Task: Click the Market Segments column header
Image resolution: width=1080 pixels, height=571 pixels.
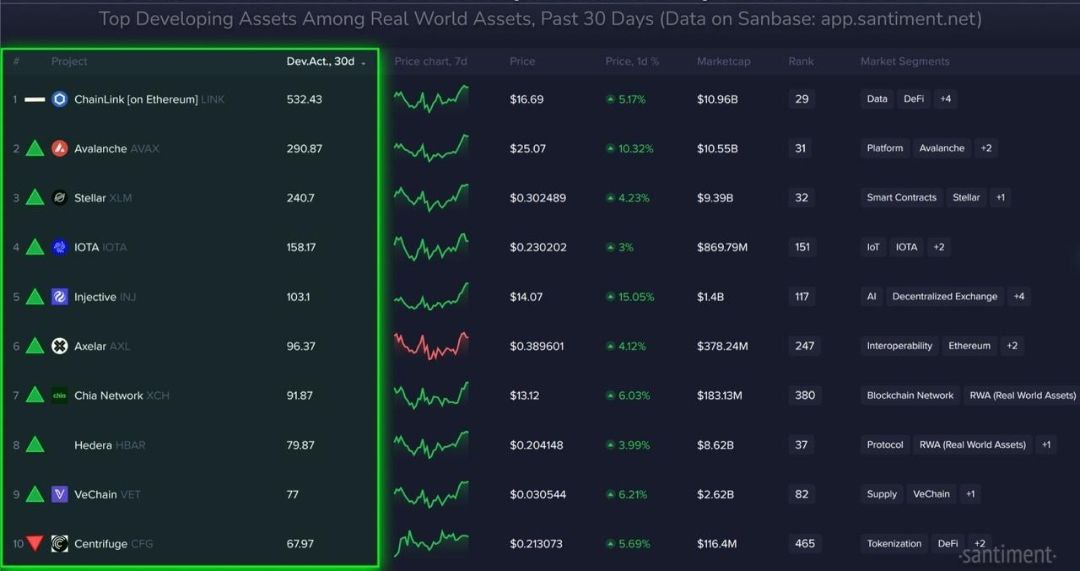Action: pos(904,61)
